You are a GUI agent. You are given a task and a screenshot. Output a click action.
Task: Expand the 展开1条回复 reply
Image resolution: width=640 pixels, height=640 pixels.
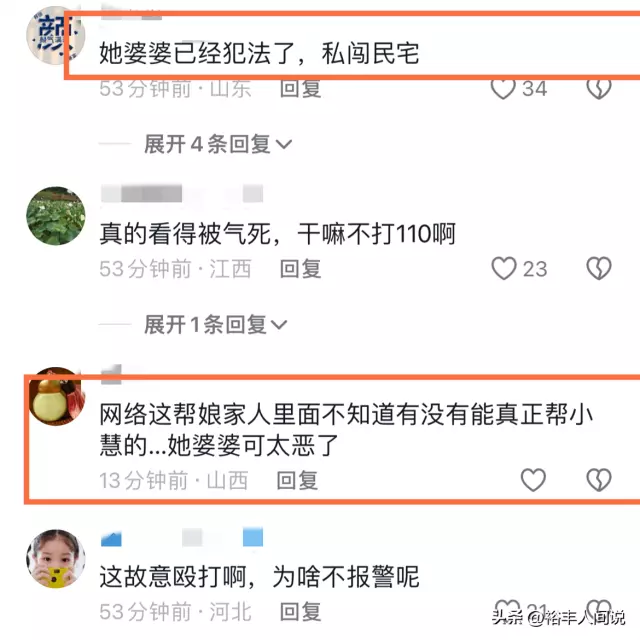[x=216, y=324]
